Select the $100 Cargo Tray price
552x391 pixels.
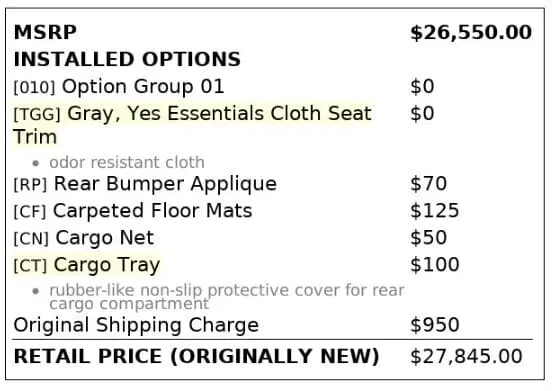click(434, 265)
